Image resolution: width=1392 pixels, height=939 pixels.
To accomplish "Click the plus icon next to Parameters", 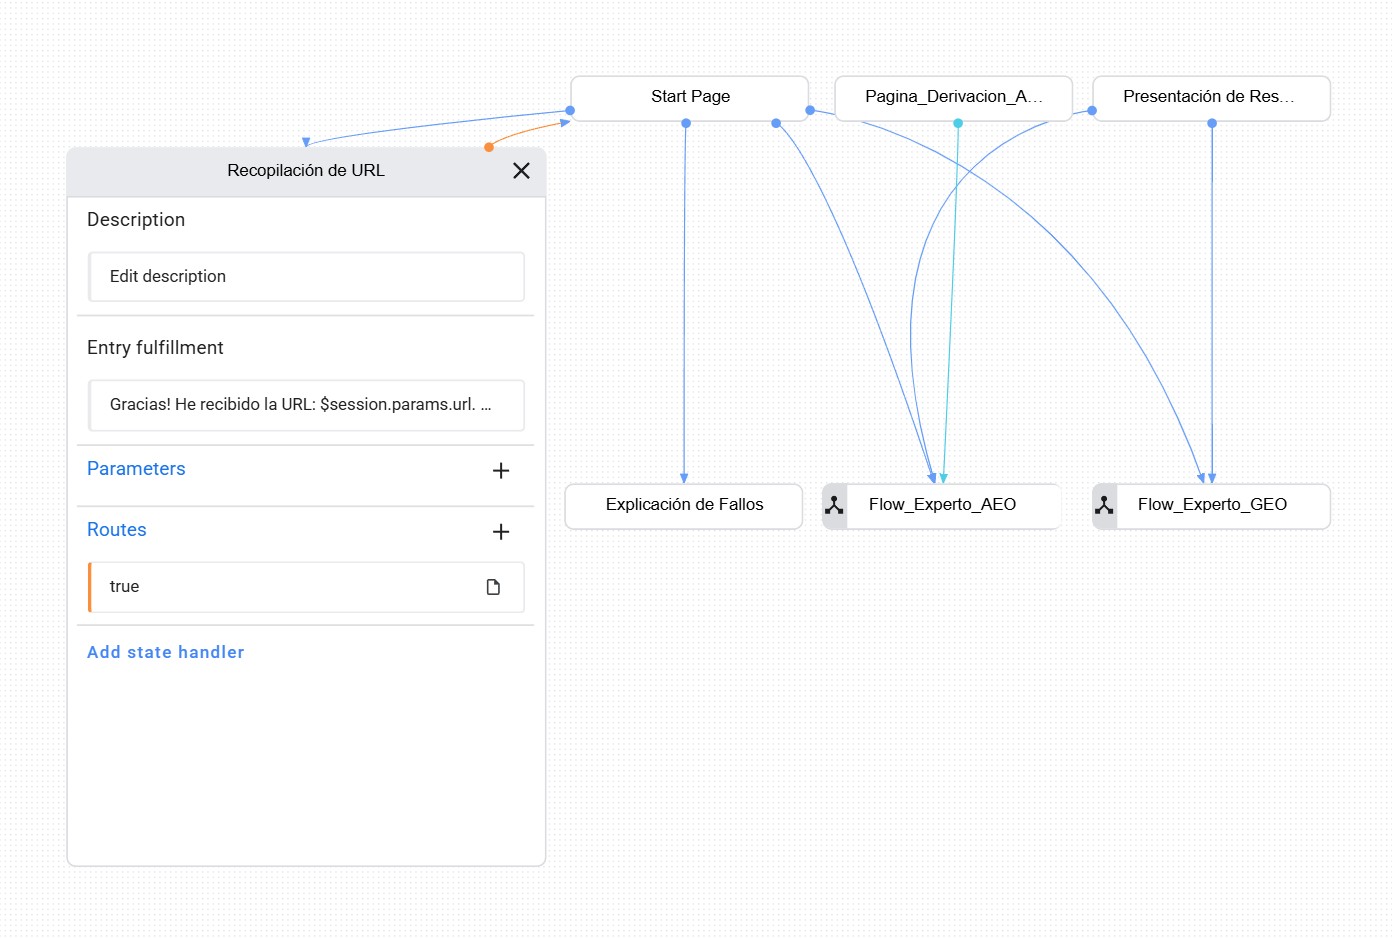I will [501, 471].
